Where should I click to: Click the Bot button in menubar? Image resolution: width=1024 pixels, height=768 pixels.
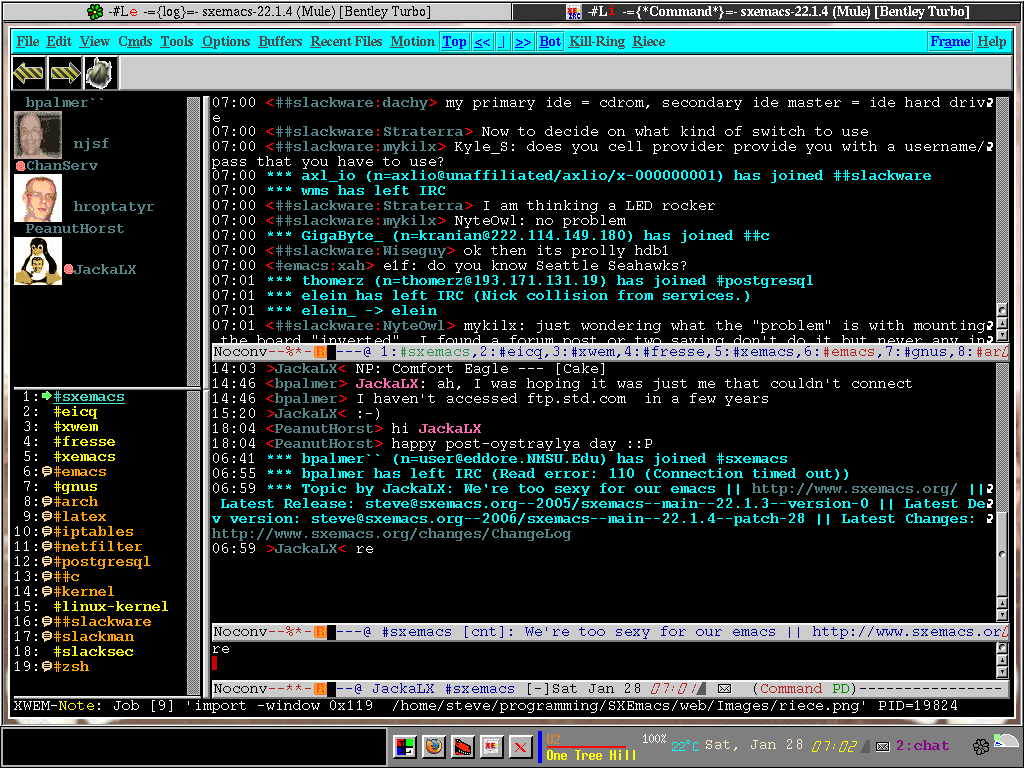coord(550,42)
